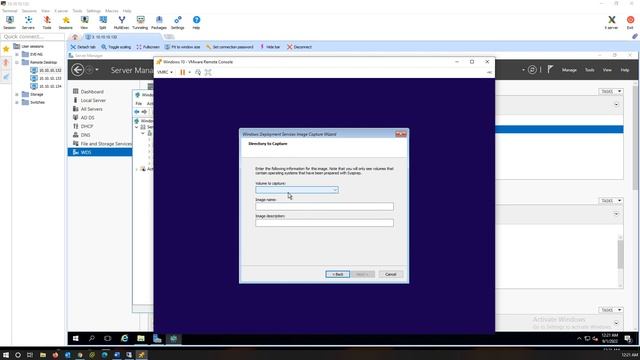Open File Explorer in remote taskbar

coord(141,338)
